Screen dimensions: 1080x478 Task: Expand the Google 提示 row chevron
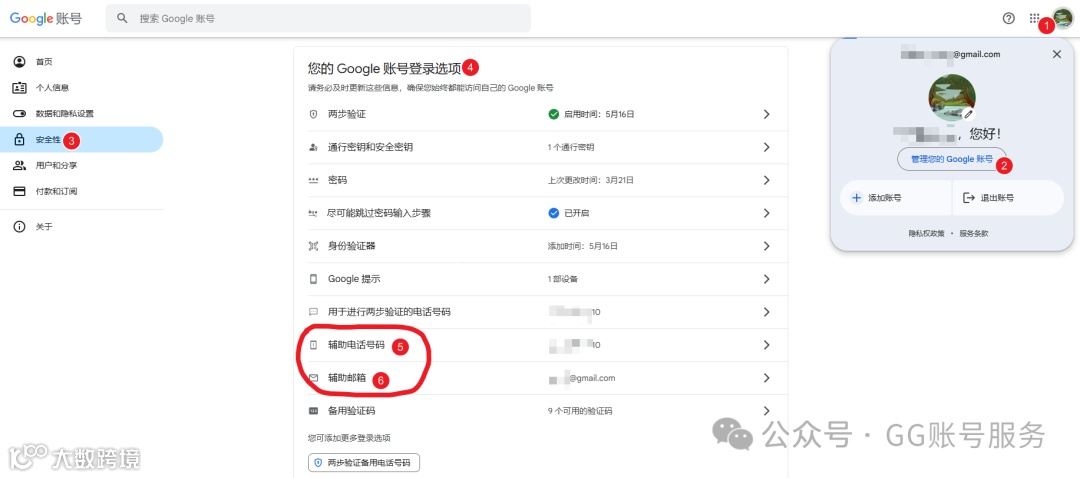[x=766, y=280]
